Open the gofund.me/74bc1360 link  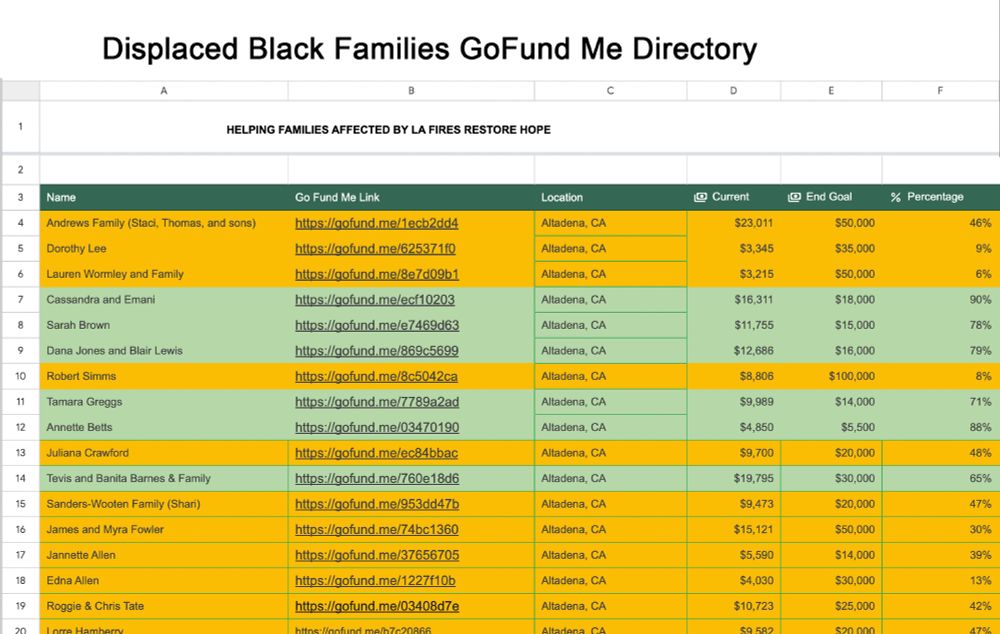(376, 529)
